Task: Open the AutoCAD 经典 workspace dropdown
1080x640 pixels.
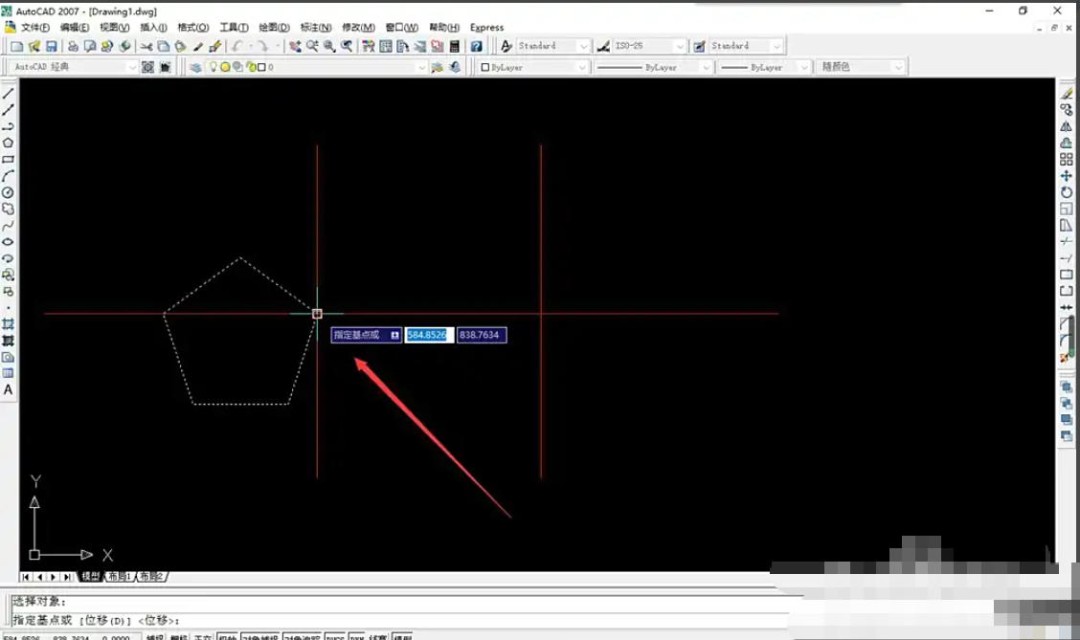Action: [x=132, y=66]
